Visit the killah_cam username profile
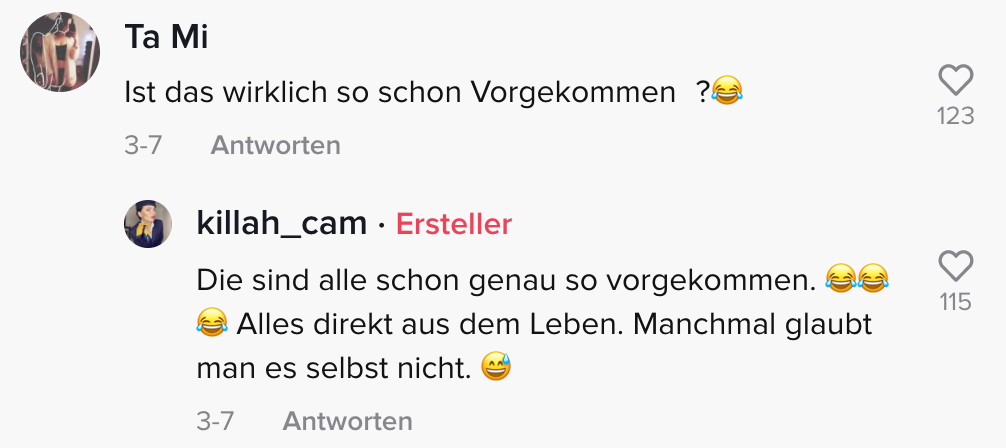The width and height of the screenshot is (1006, 448). tap(282, 223)
